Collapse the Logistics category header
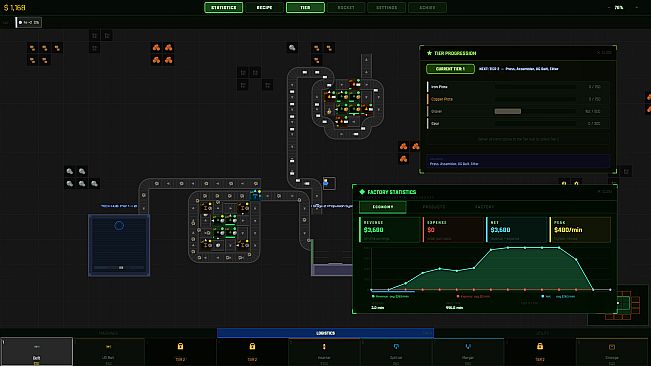 coord(326,333)
